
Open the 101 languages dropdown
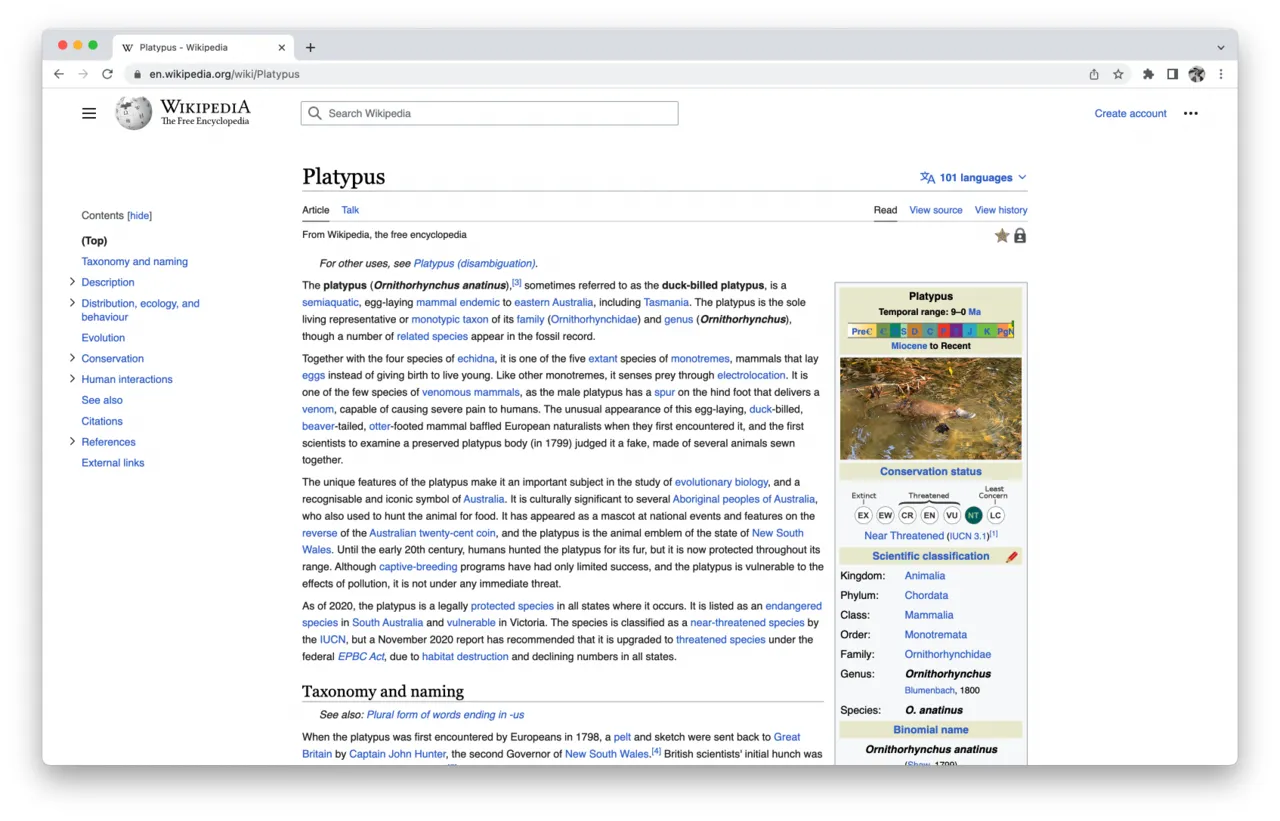coord(973,178)
